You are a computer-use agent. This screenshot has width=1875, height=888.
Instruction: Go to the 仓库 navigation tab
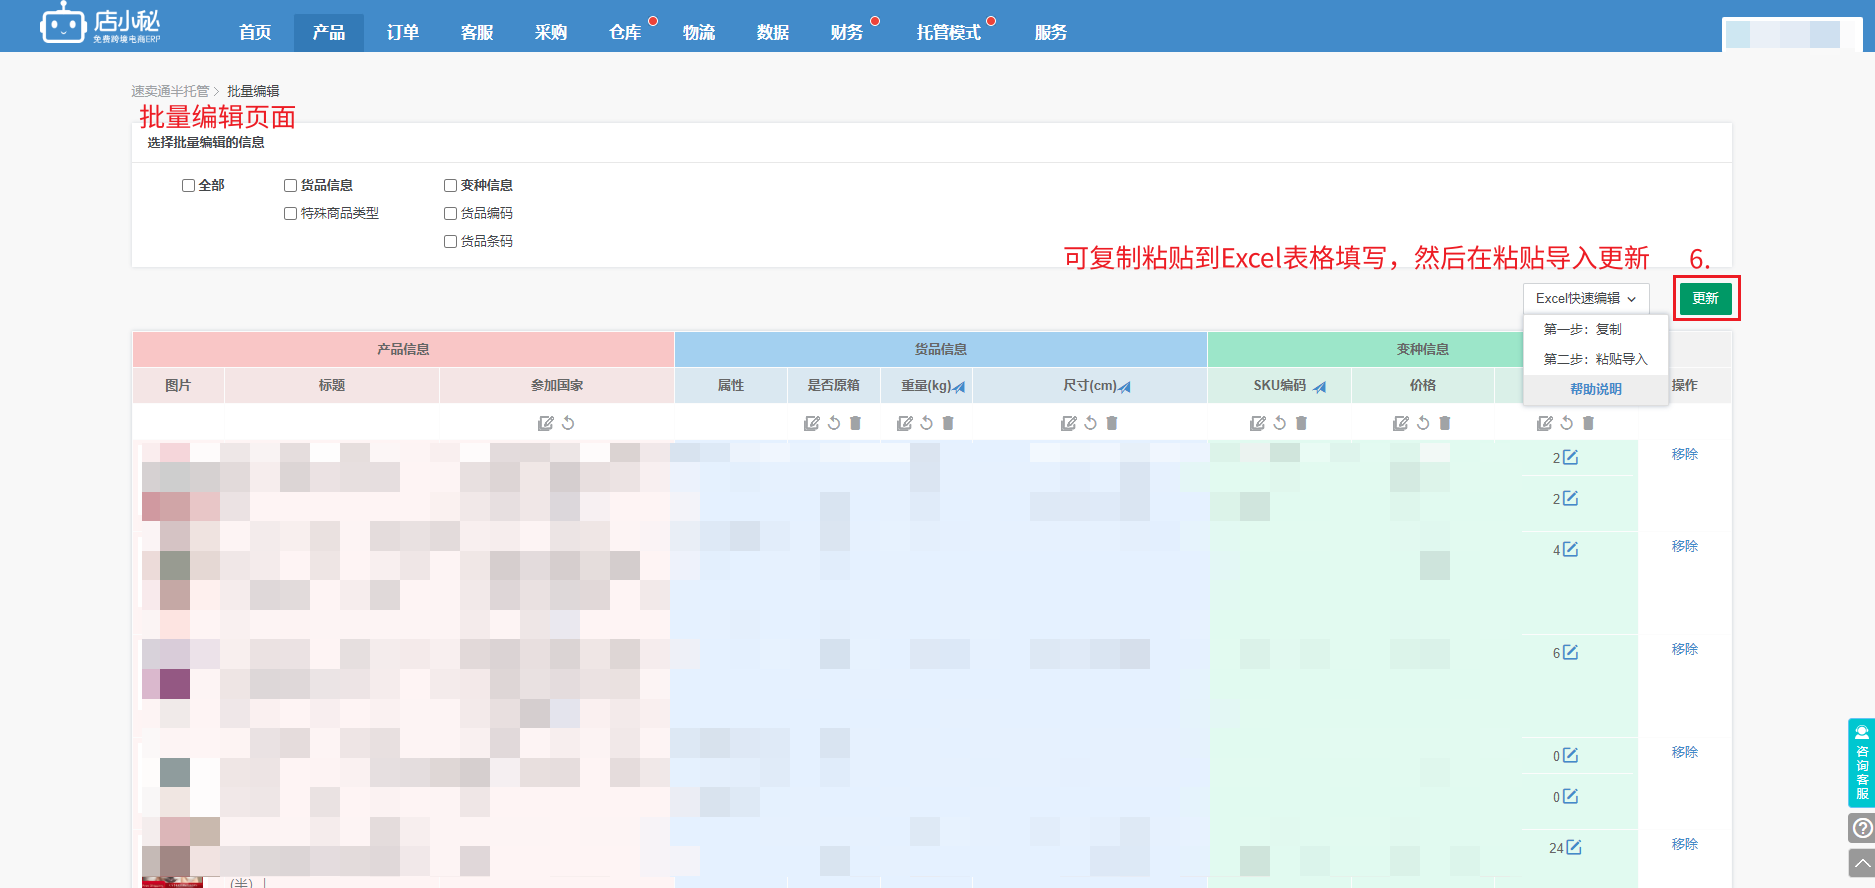[625, 32]
